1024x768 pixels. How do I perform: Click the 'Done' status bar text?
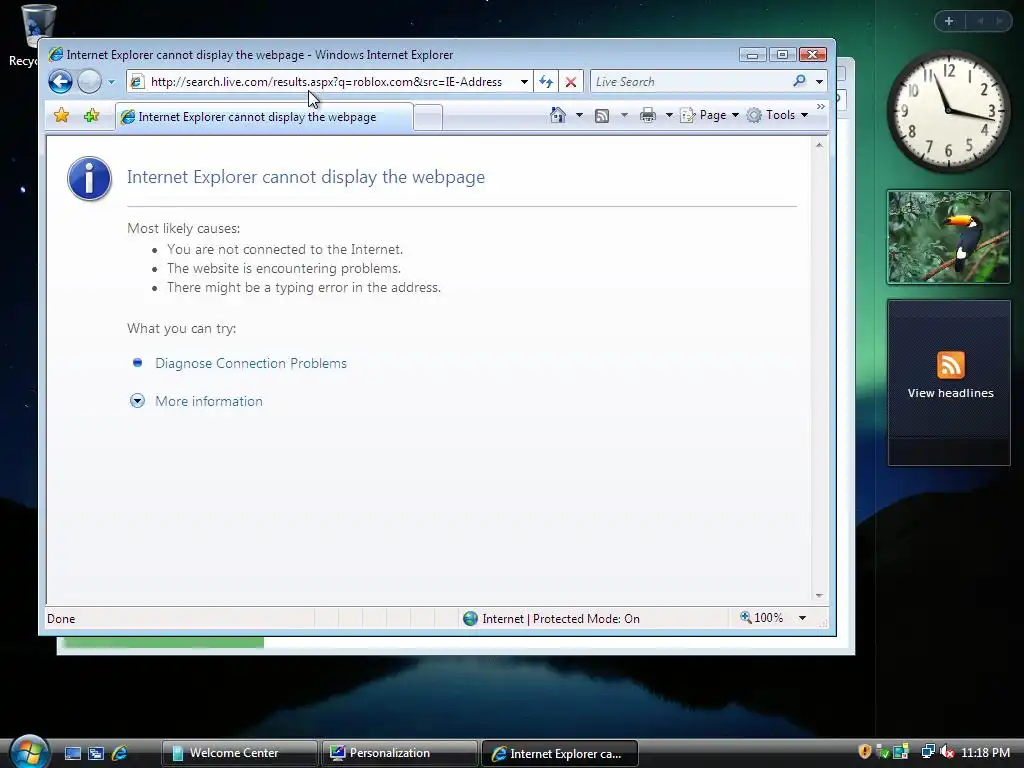pos(61,618)
